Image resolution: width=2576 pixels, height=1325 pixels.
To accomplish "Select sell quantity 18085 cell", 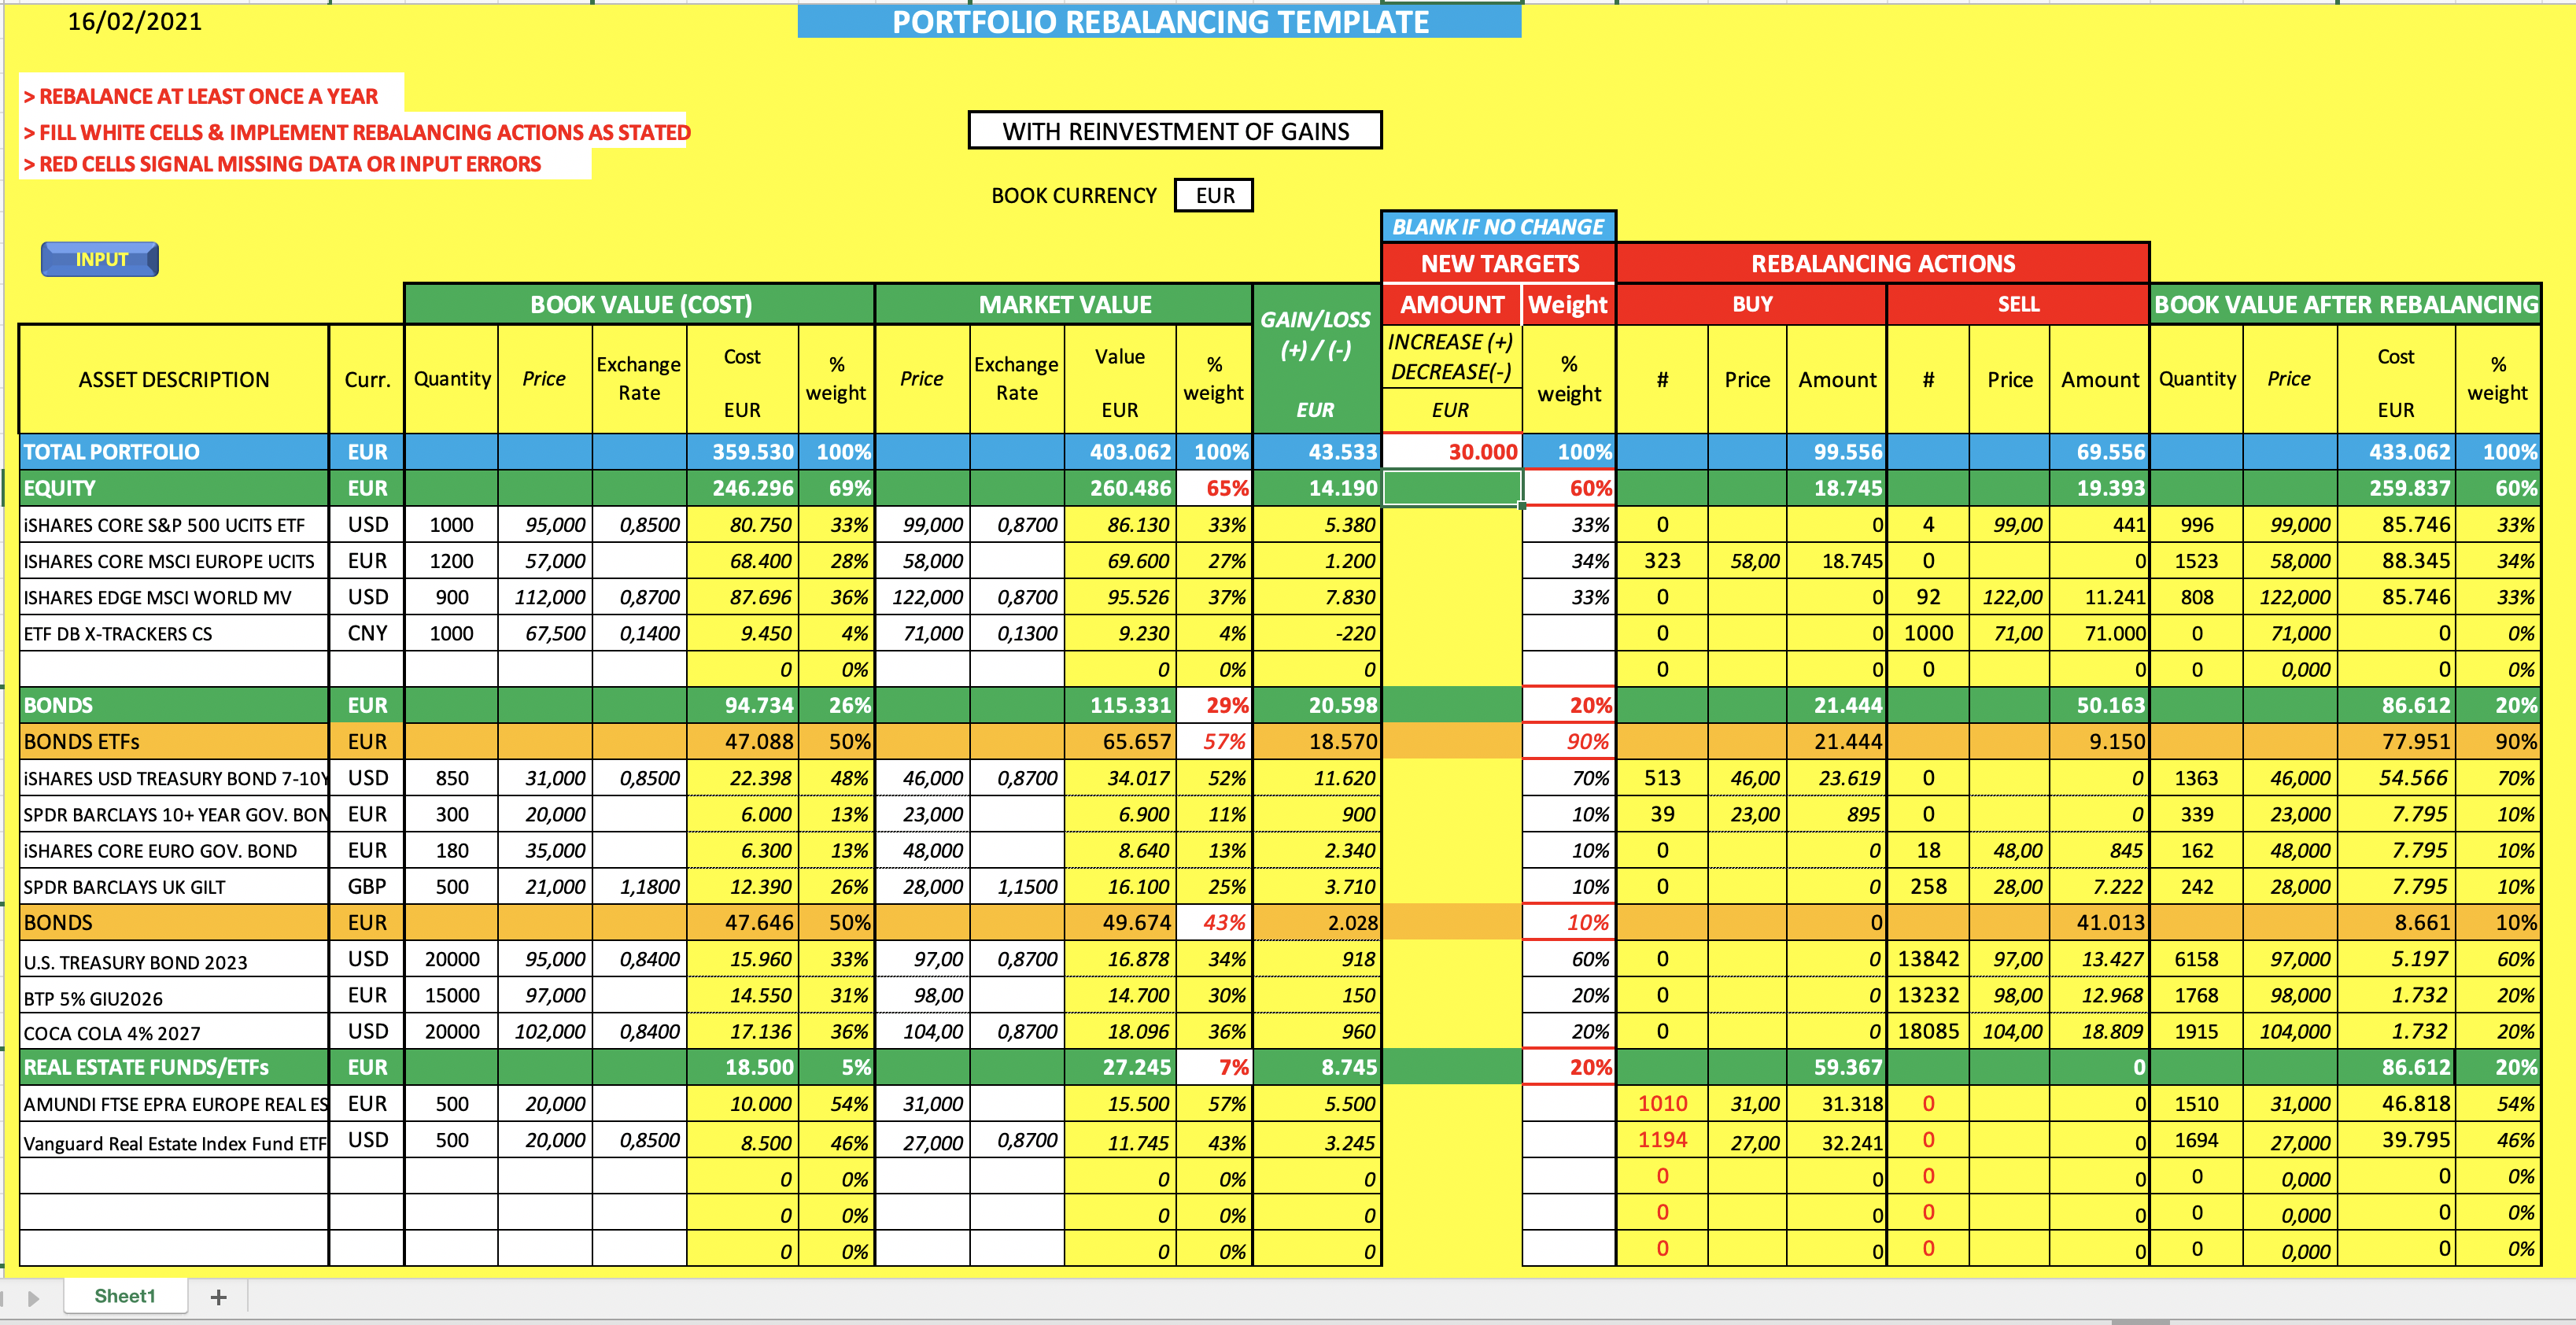I will tap(1928, 1032).
